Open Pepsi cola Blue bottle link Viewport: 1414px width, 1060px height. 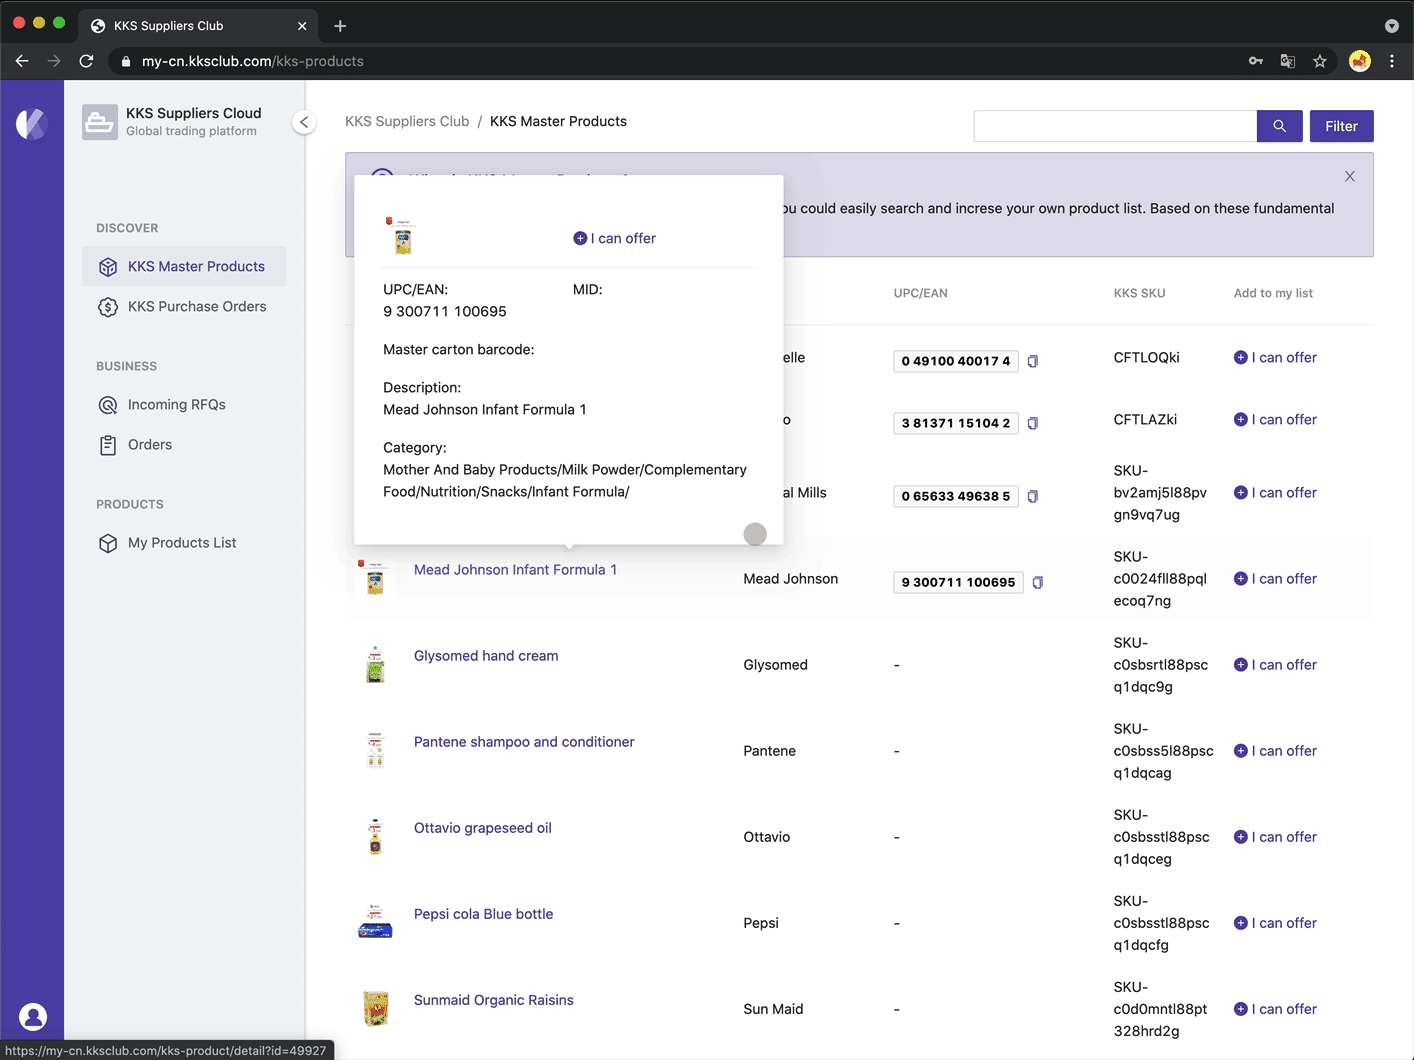(483, 913)
